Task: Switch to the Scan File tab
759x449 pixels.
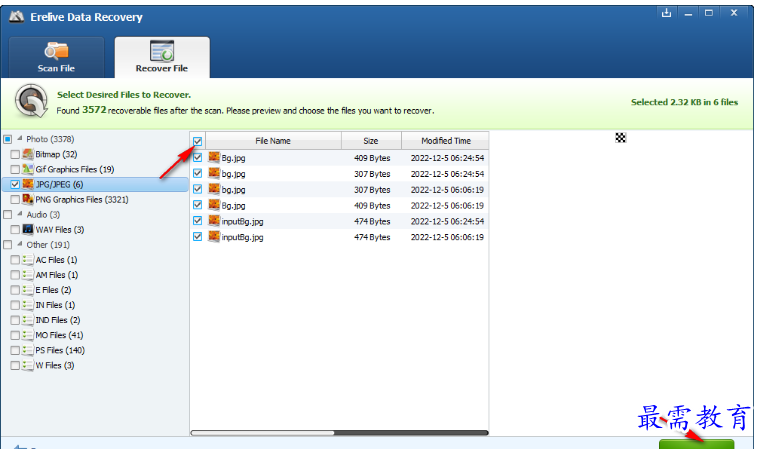Action: [x=56, y=57]
